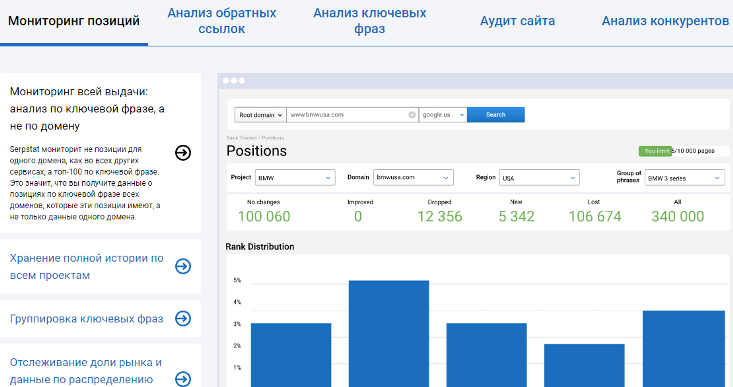This screenshot has height=387, width=733.
Task: Click the Lost value 106 674
Action: click(x=595, y=216)
